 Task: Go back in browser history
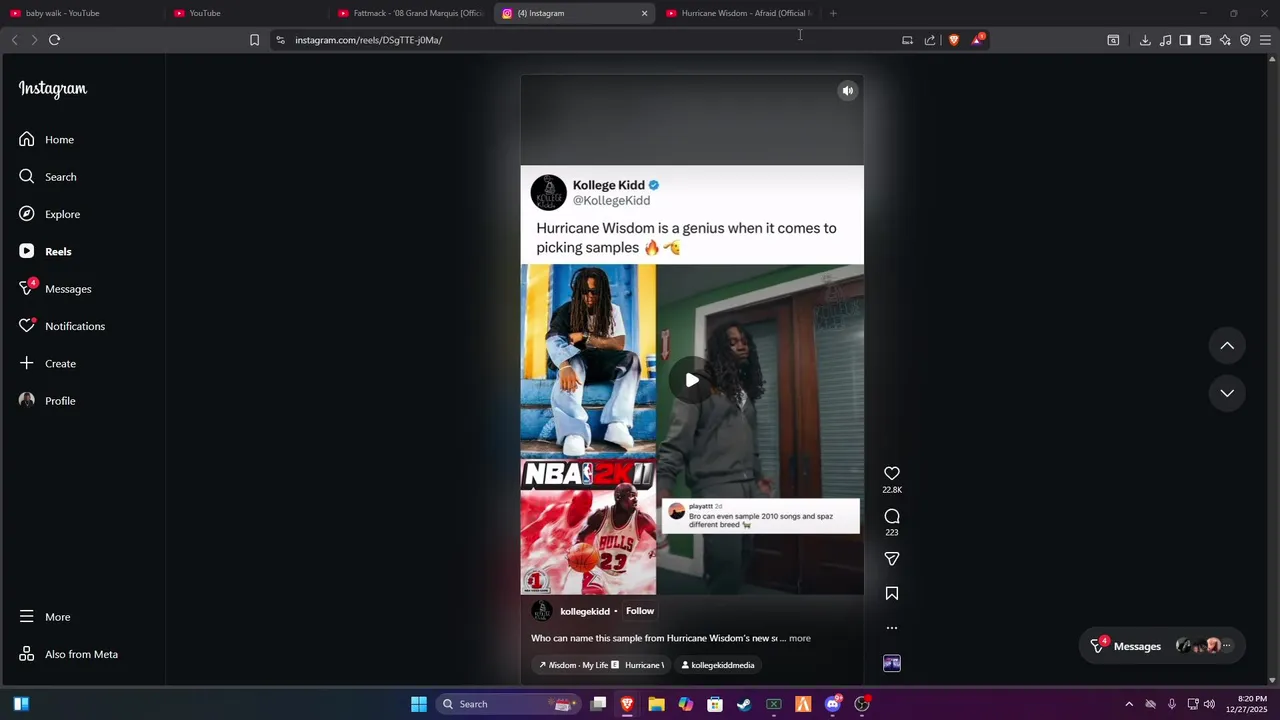pyautogui.click(x=14, y=40)
